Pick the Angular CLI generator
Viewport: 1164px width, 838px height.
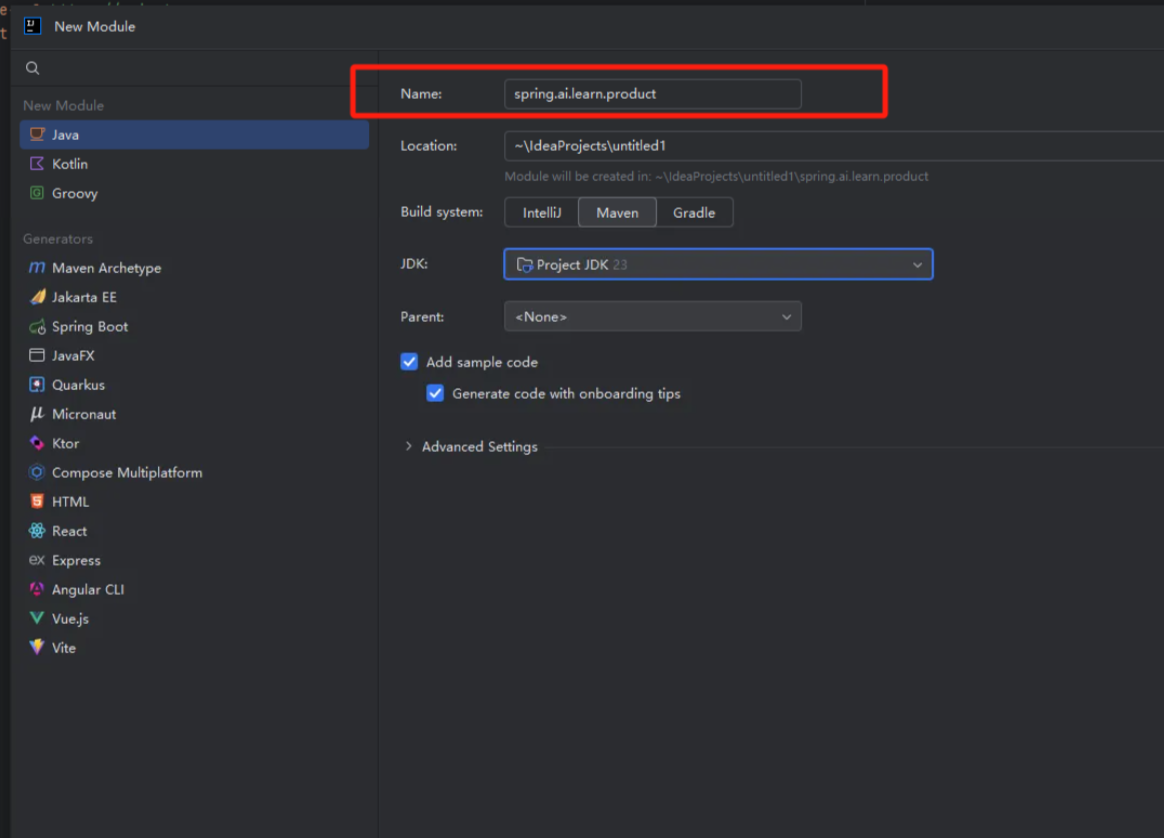pyautogui.click(x=194, y=589)
